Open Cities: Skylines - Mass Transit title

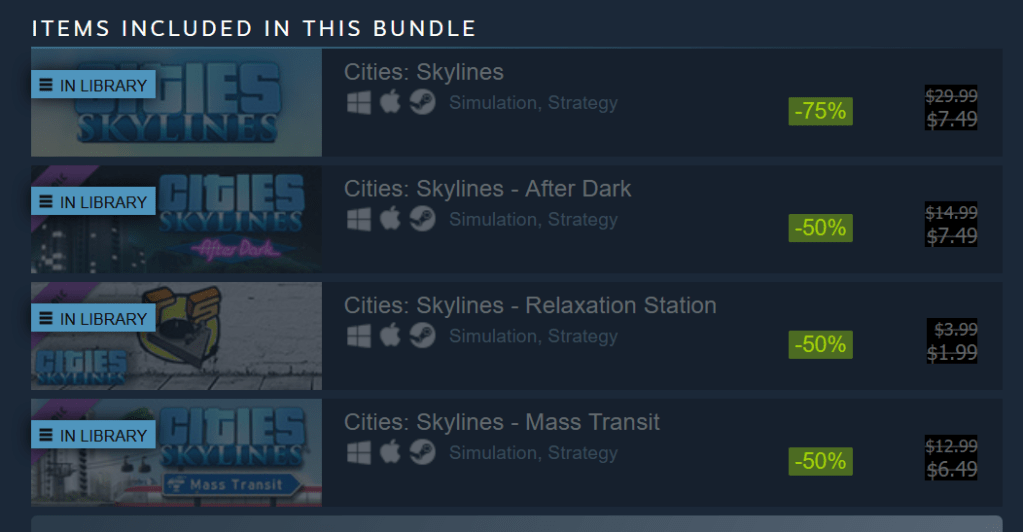click(x=502, y=422)
